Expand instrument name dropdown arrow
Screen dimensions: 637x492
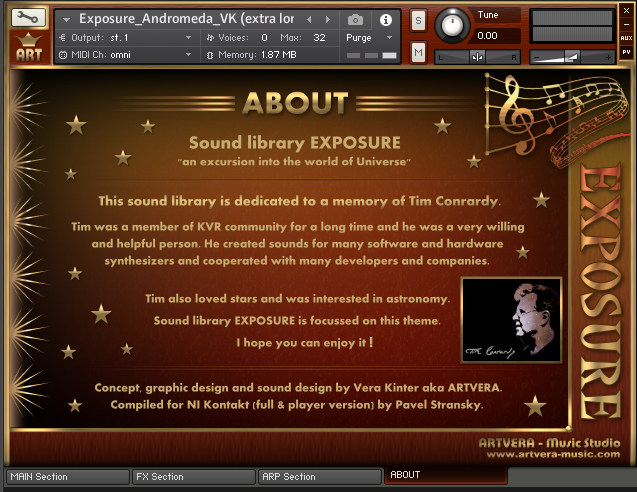pyautogui.click(x=67, y=20)
